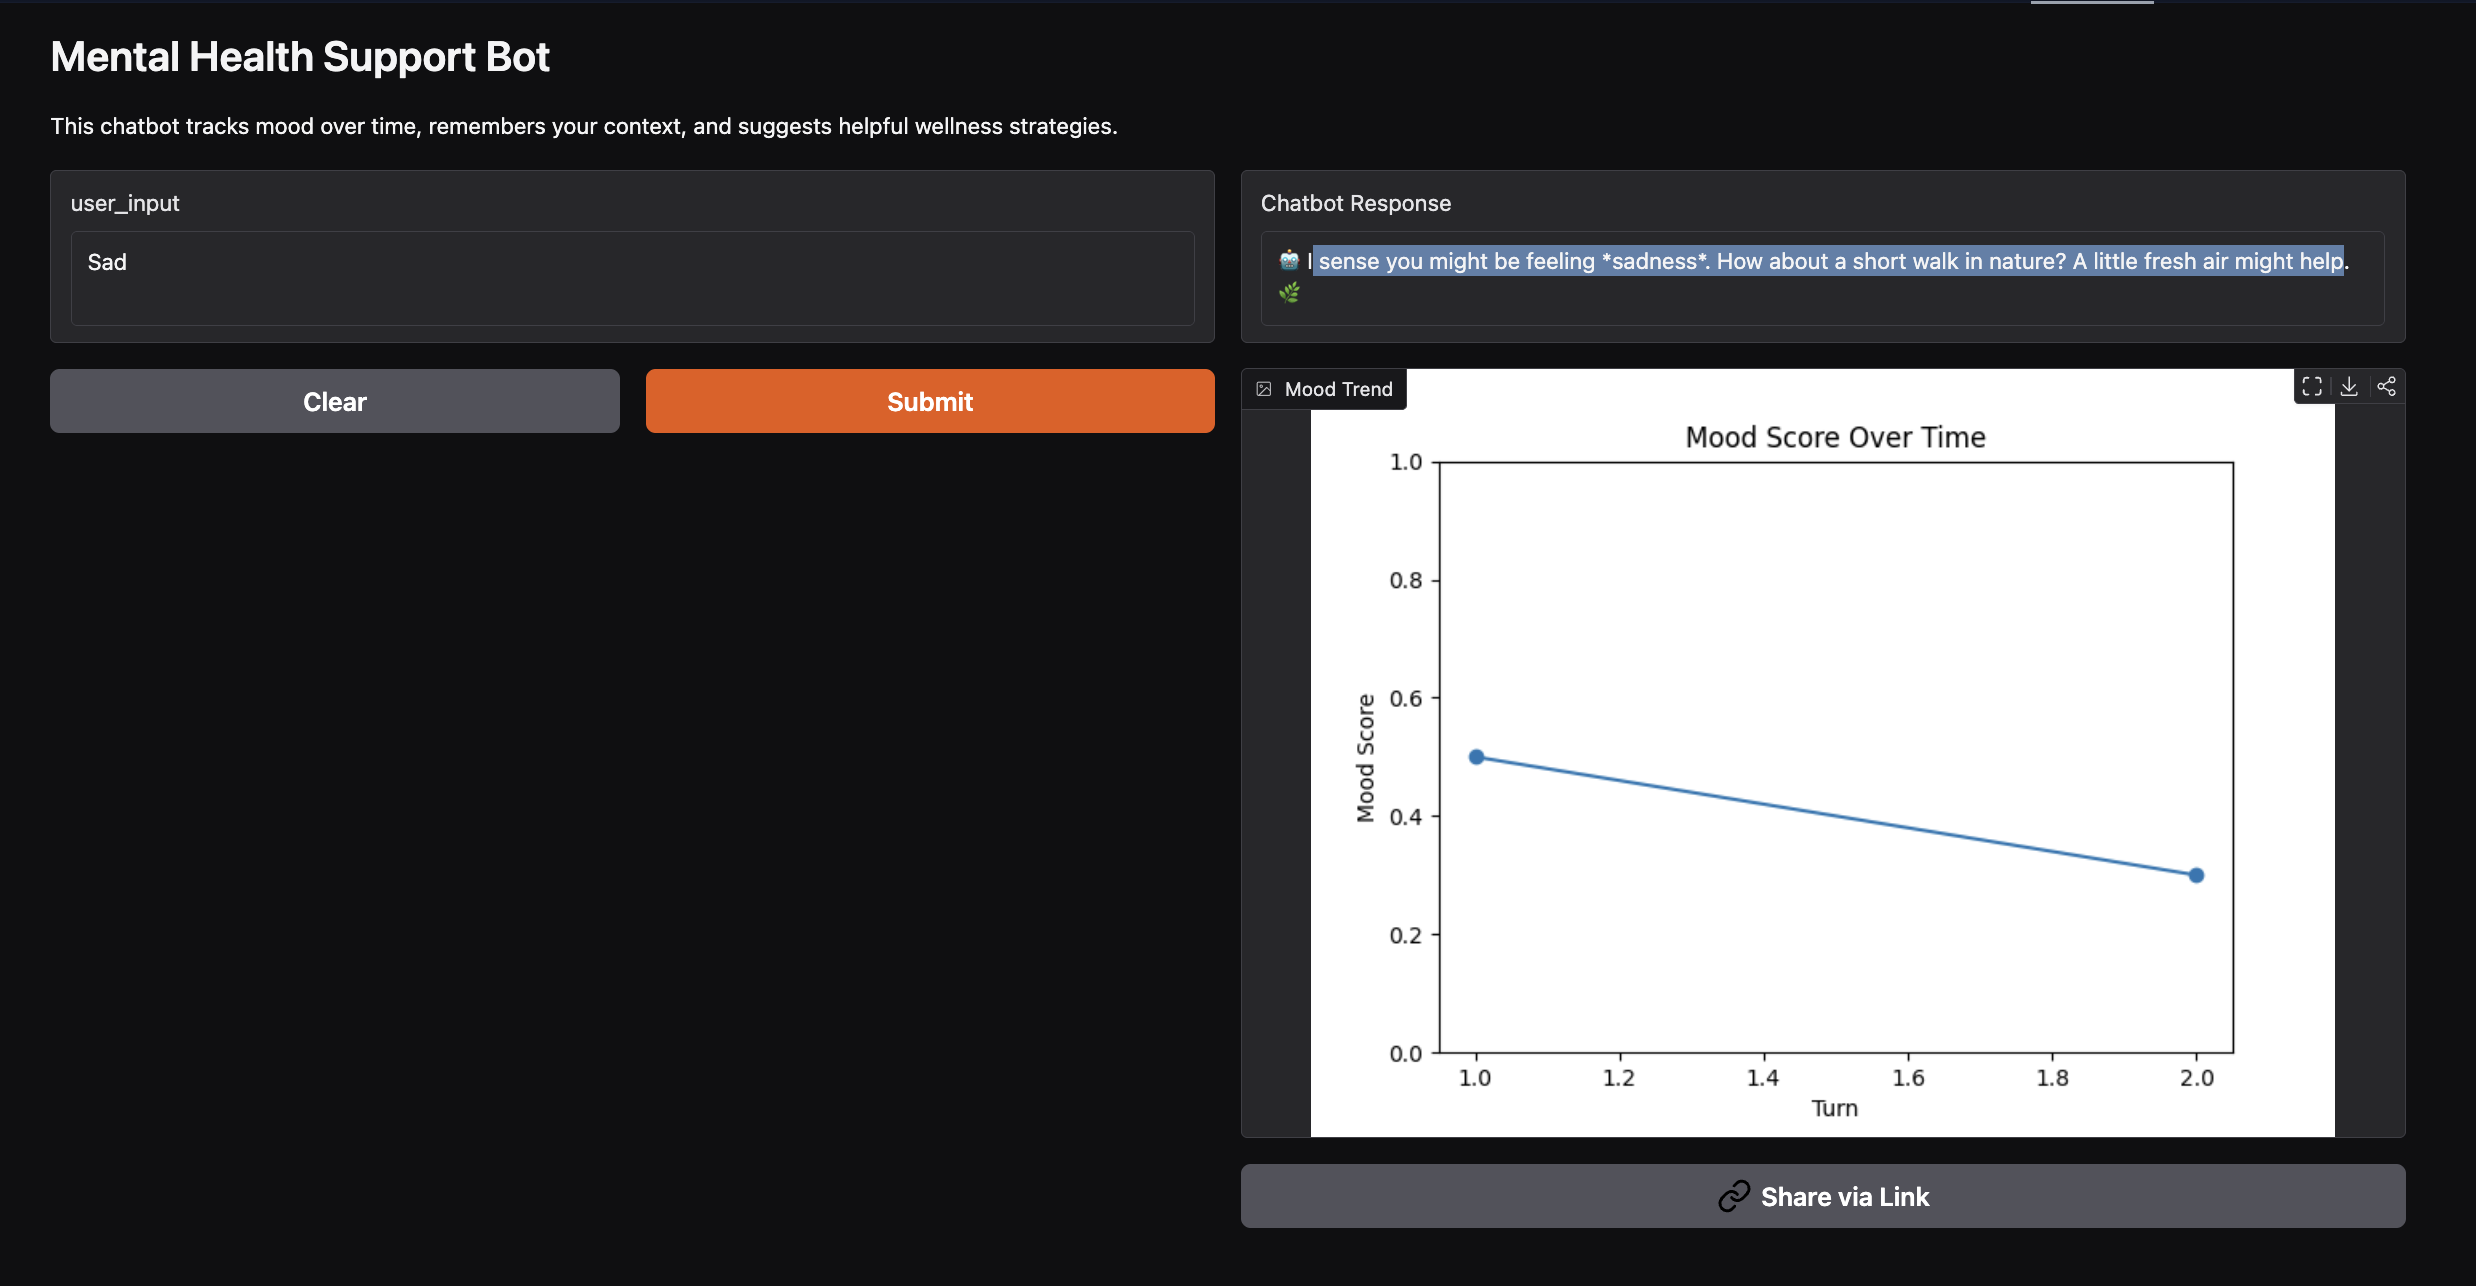The width and height of the screenshot is (2476, 1286).
Task: Click the leaf emoji in response box
Action: [x=1289, y=293]
